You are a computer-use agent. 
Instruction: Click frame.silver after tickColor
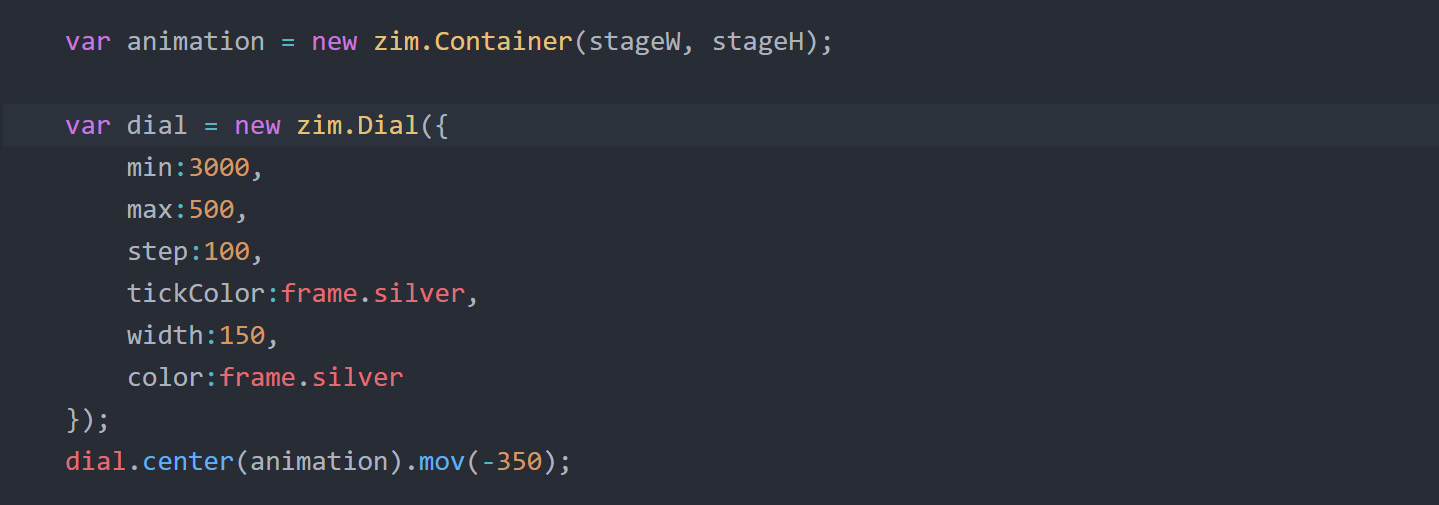click(x=373, y=294)
